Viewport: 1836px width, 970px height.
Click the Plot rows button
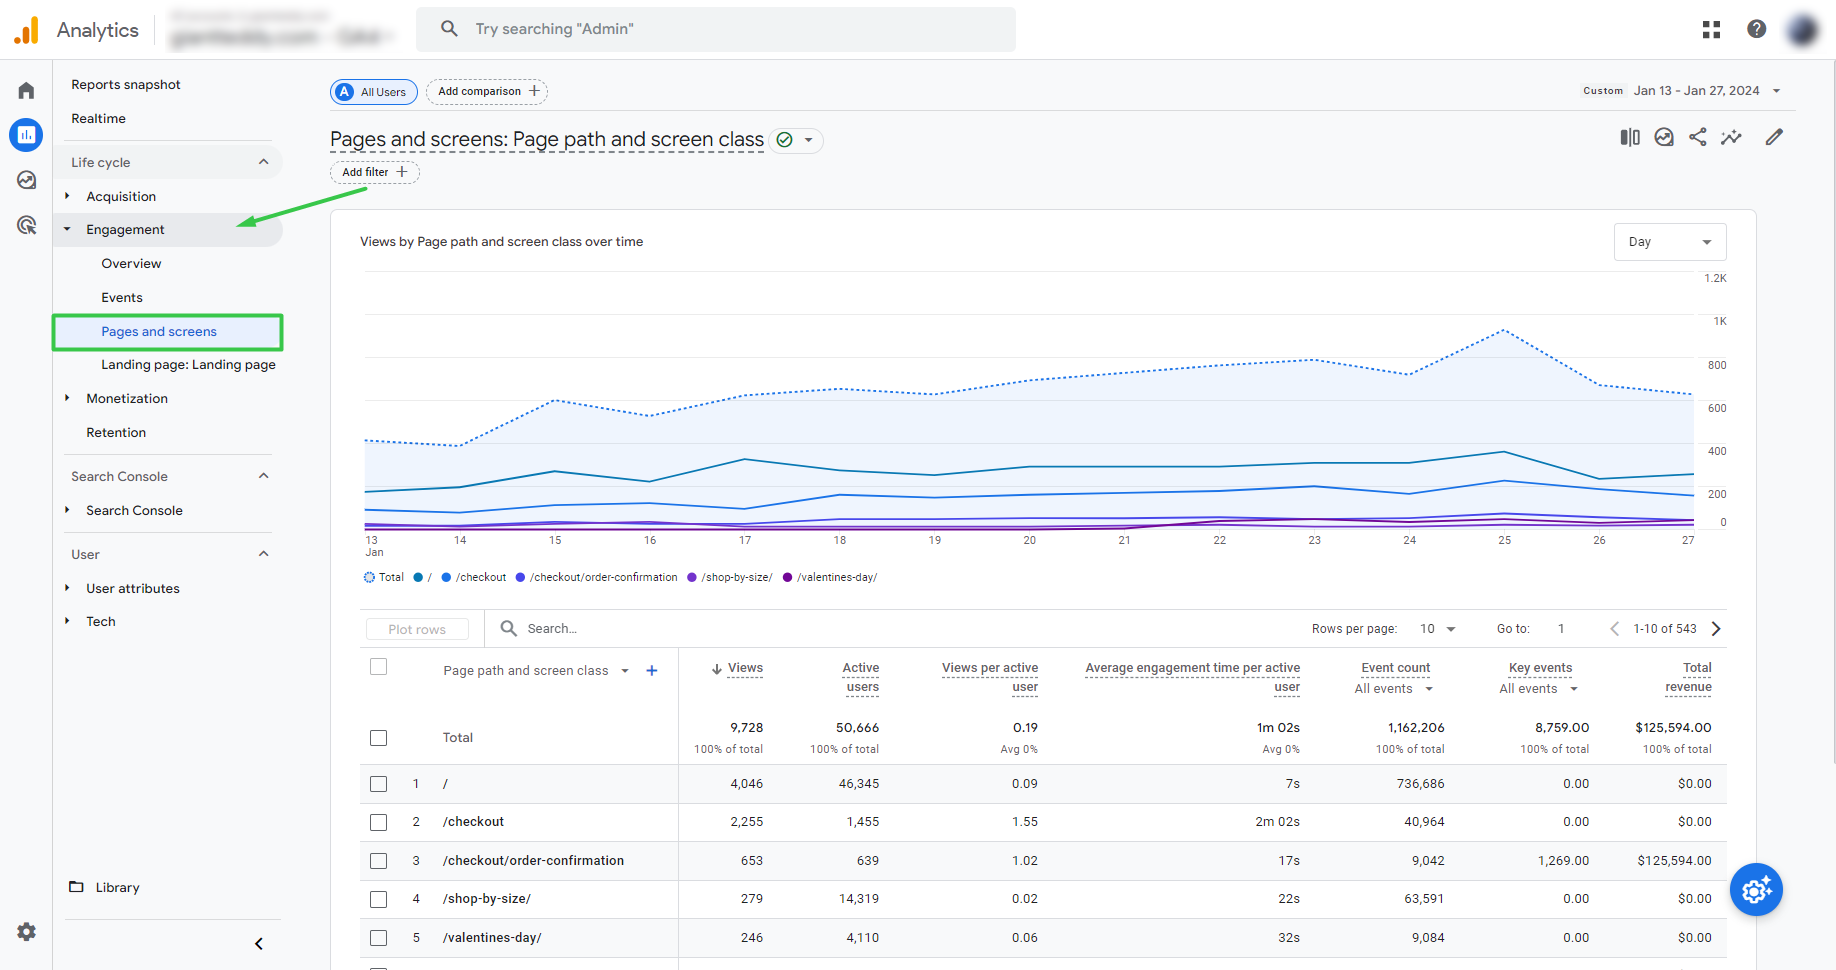pos(417,629)
